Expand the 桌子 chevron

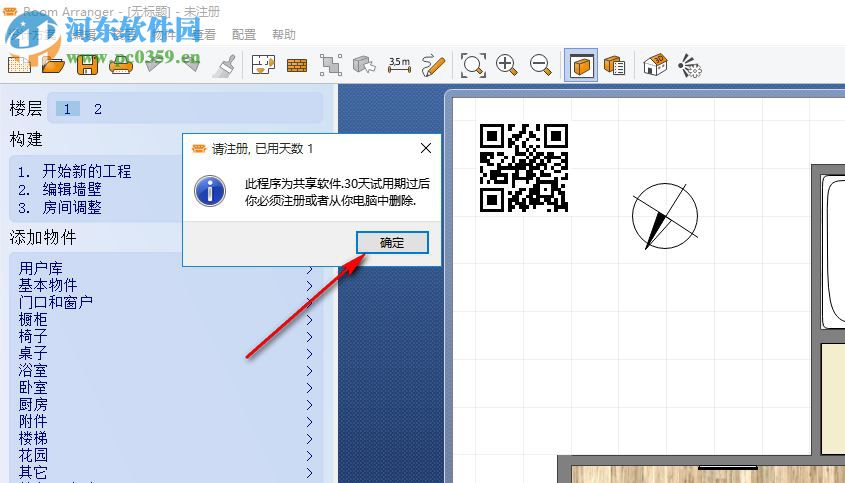(310, 354)
